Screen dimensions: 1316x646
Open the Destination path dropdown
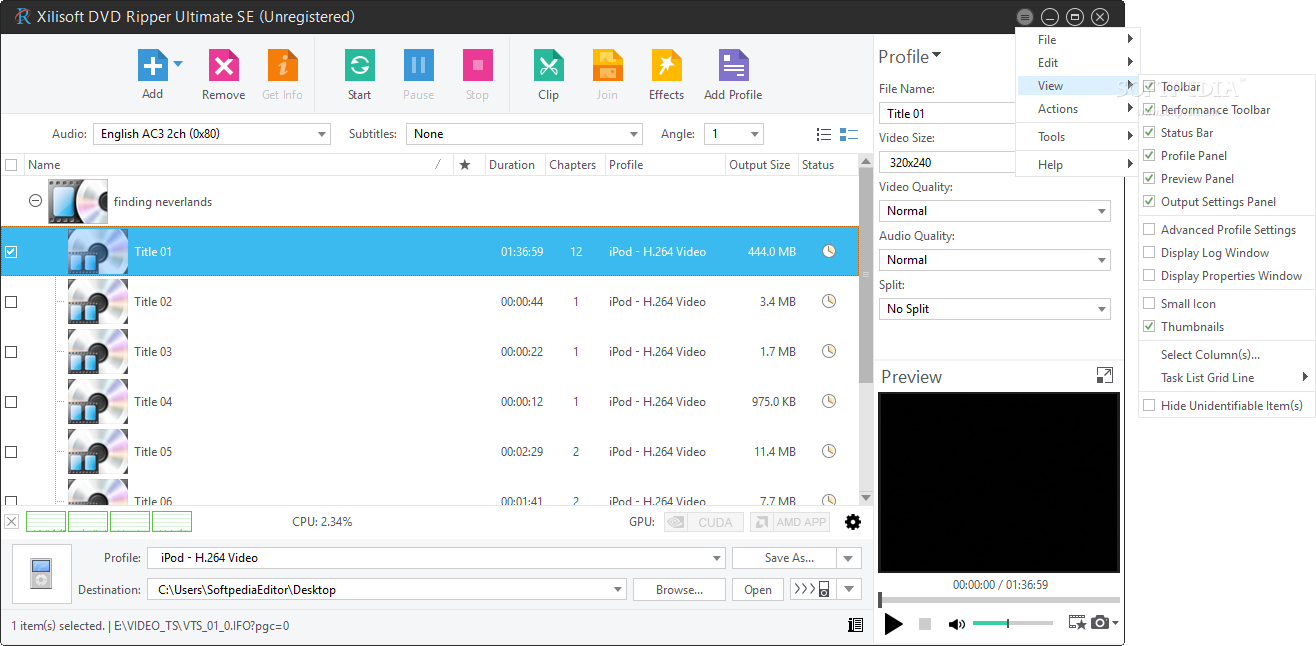click(387, 590)
